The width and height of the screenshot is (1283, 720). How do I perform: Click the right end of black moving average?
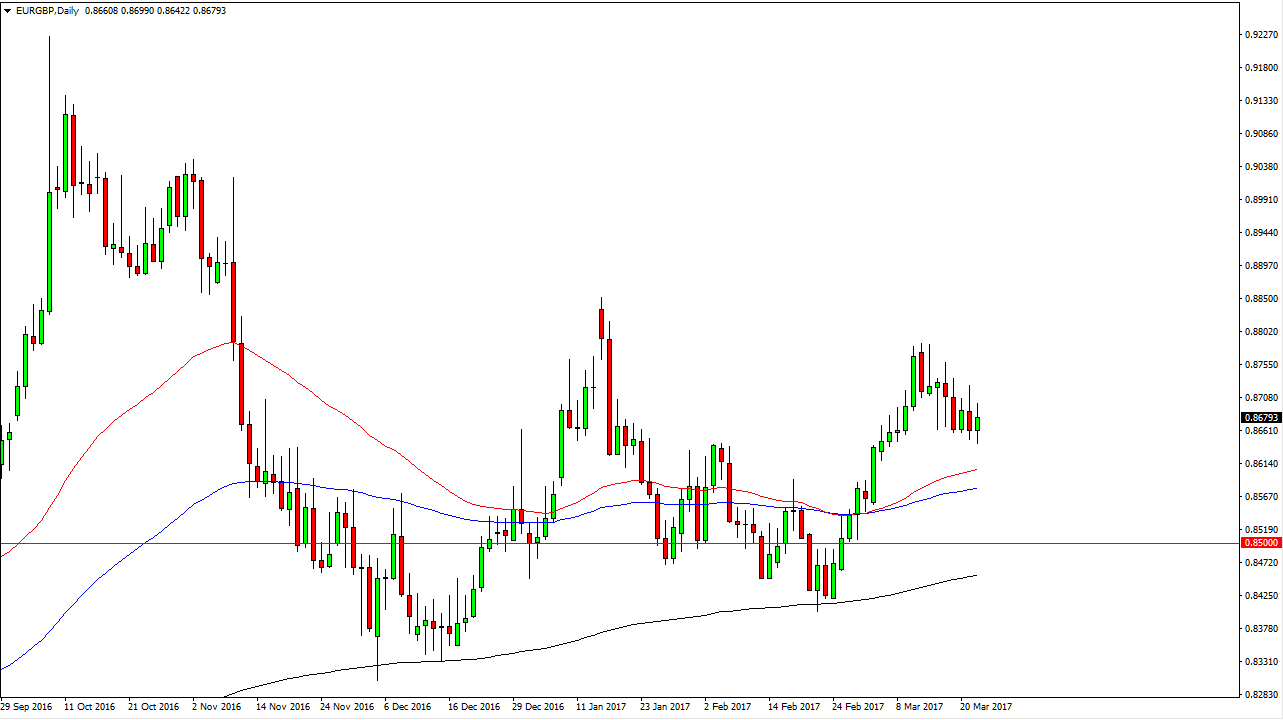(x=975, y=575)
